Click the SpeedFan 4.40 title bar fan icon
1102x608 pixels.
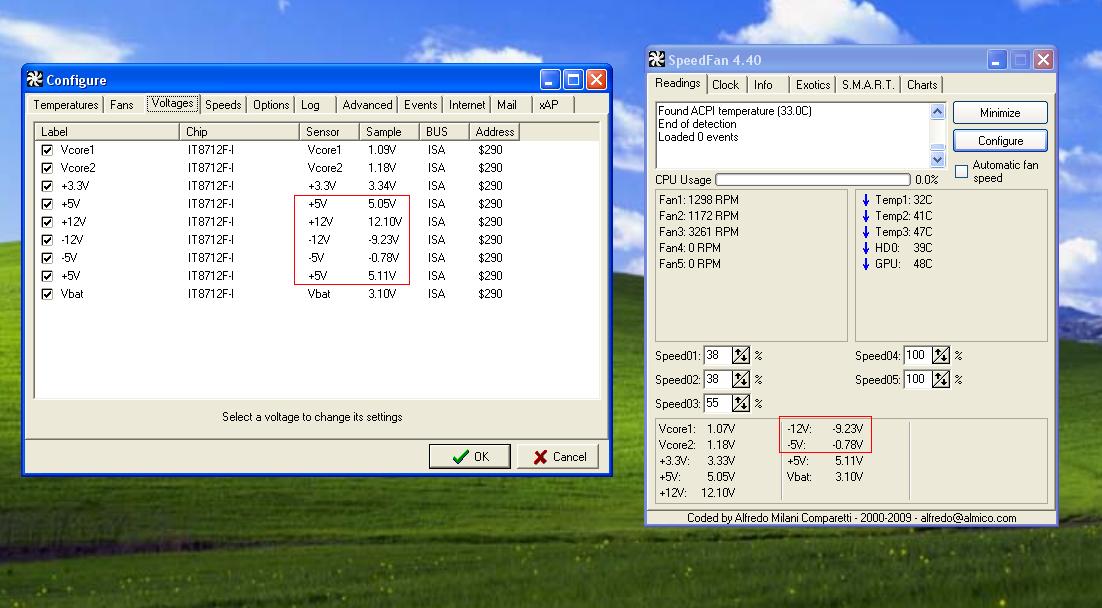[656, 59]
